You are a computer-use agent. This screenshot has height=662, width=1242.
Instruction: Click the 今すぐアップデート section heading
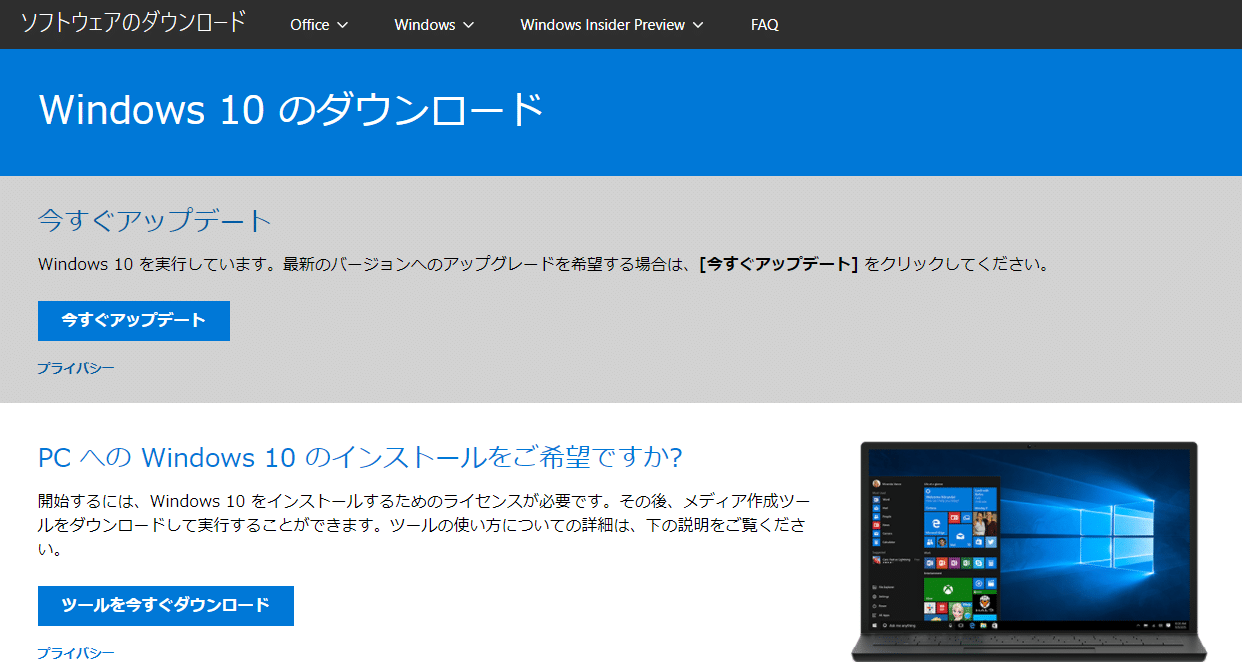[x=155, y=221]
